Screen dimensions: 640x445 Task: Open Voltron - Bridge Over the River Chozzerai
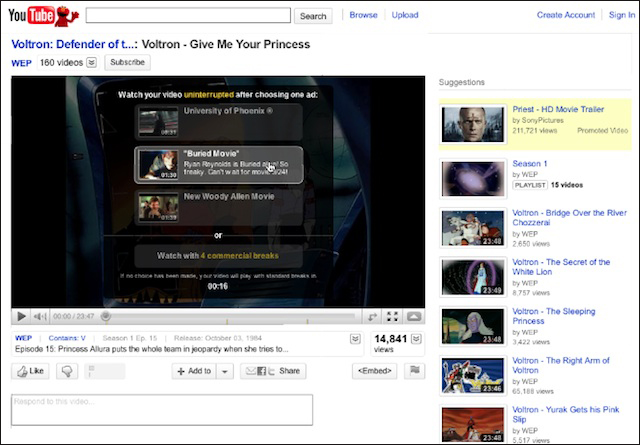pyautogui.click(x=569, y=218)
